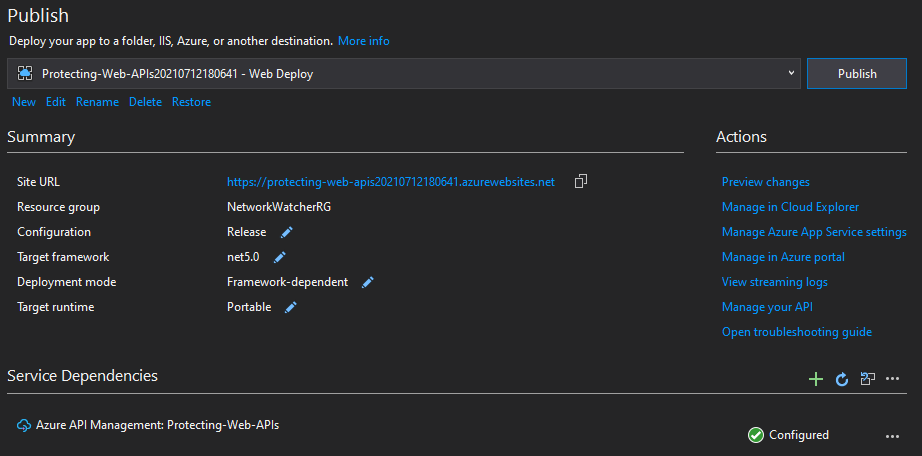Edit Deployment mode pencil icon
The height and width of the screenshot is (456, 922).
click(x=368, y=282)
